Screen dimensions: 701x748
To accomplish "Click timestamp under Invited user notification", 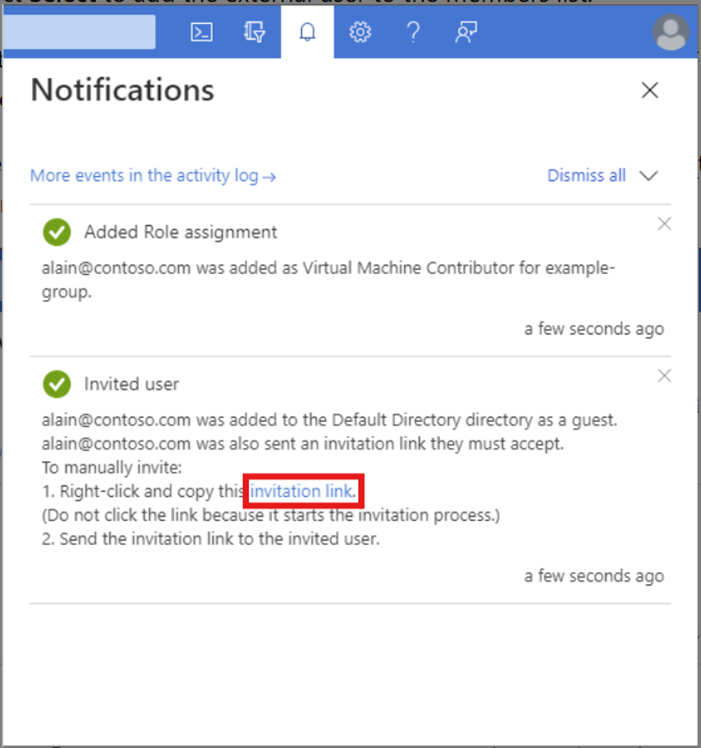I will coord(594,576).
